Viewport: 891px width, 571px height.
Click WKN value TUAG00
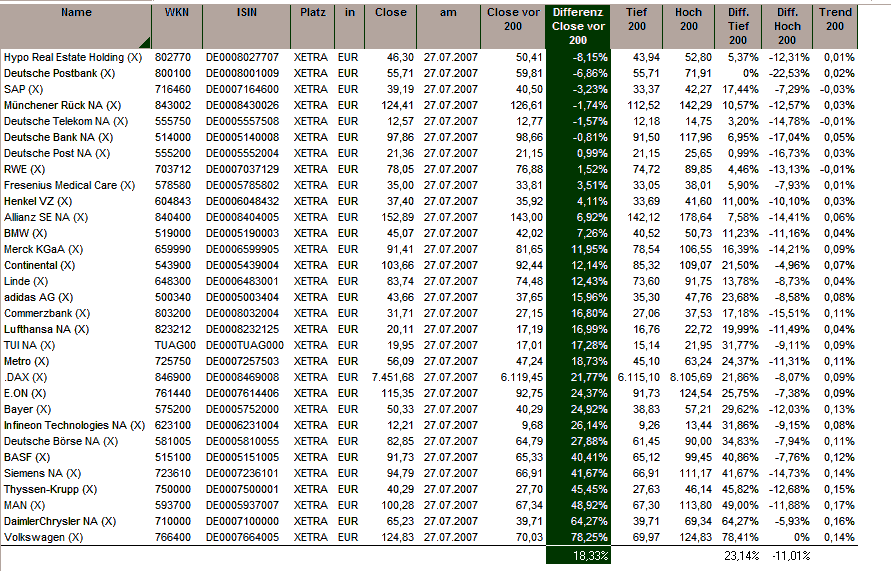[175, 345]
